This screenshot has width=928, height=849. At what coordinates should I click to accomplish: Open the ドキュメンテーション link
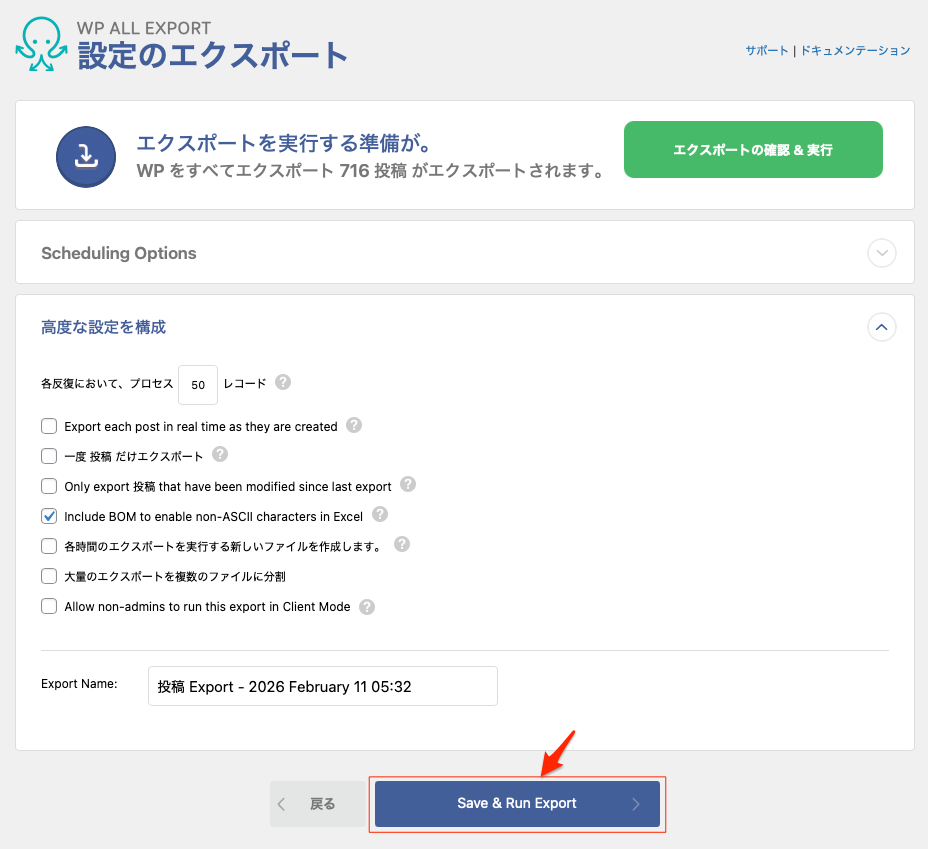[855, 50]
